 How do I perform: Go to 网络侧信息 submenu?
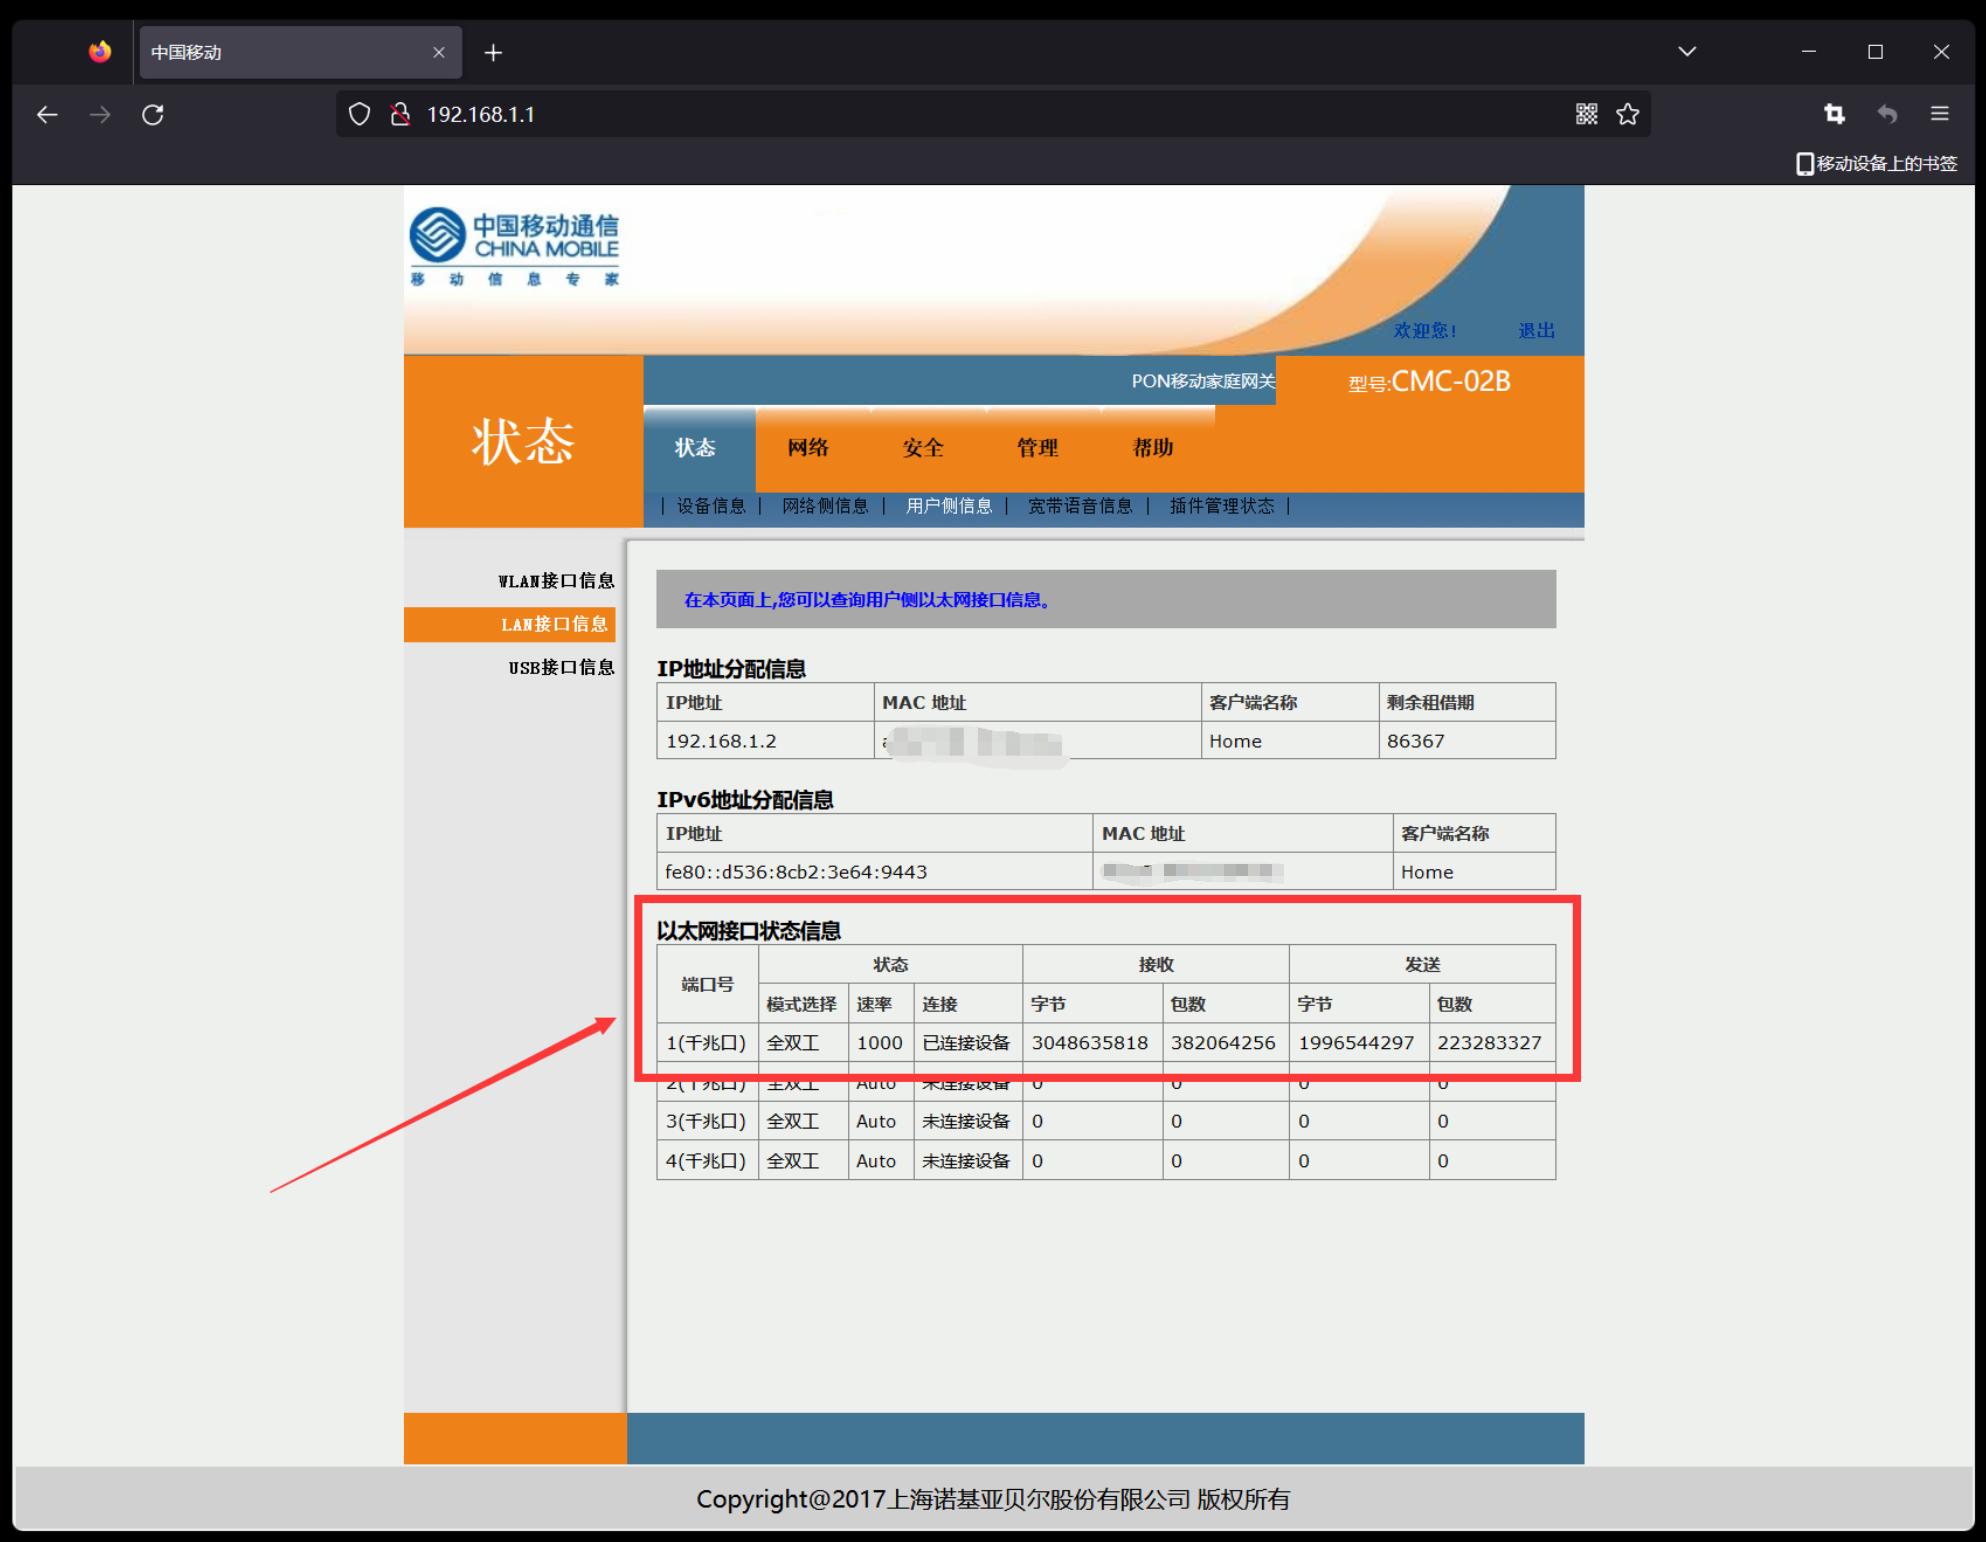click(x=825, y=506)
